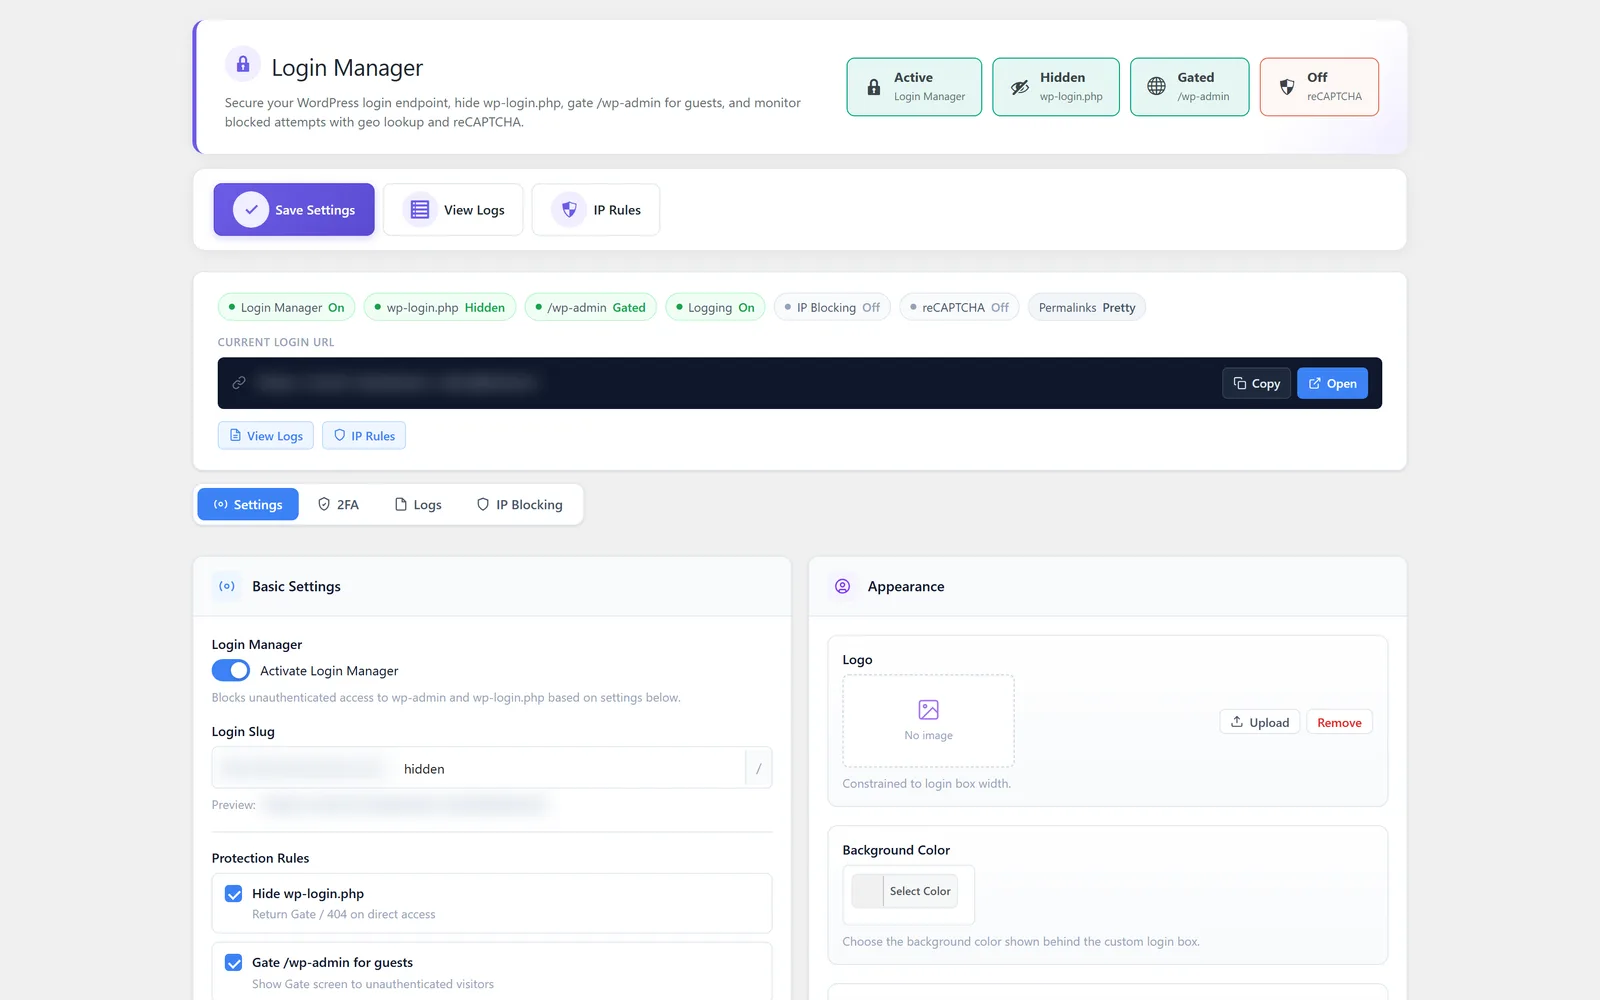The width and height of the screenshot is (1600, 1000).
Task: Click the reCAPTCHA Off status pill
Action: pyautogui.click(x=960, y=307)
